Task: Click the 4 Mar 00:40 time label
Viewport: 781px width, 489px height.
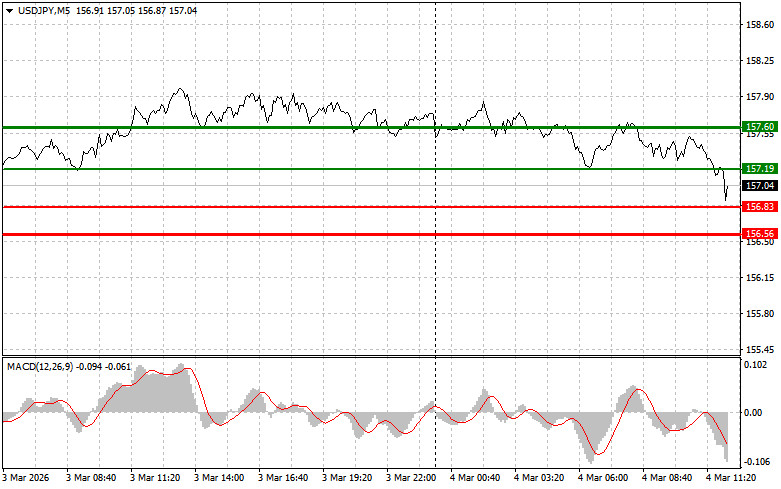Action: coord(476,478)
